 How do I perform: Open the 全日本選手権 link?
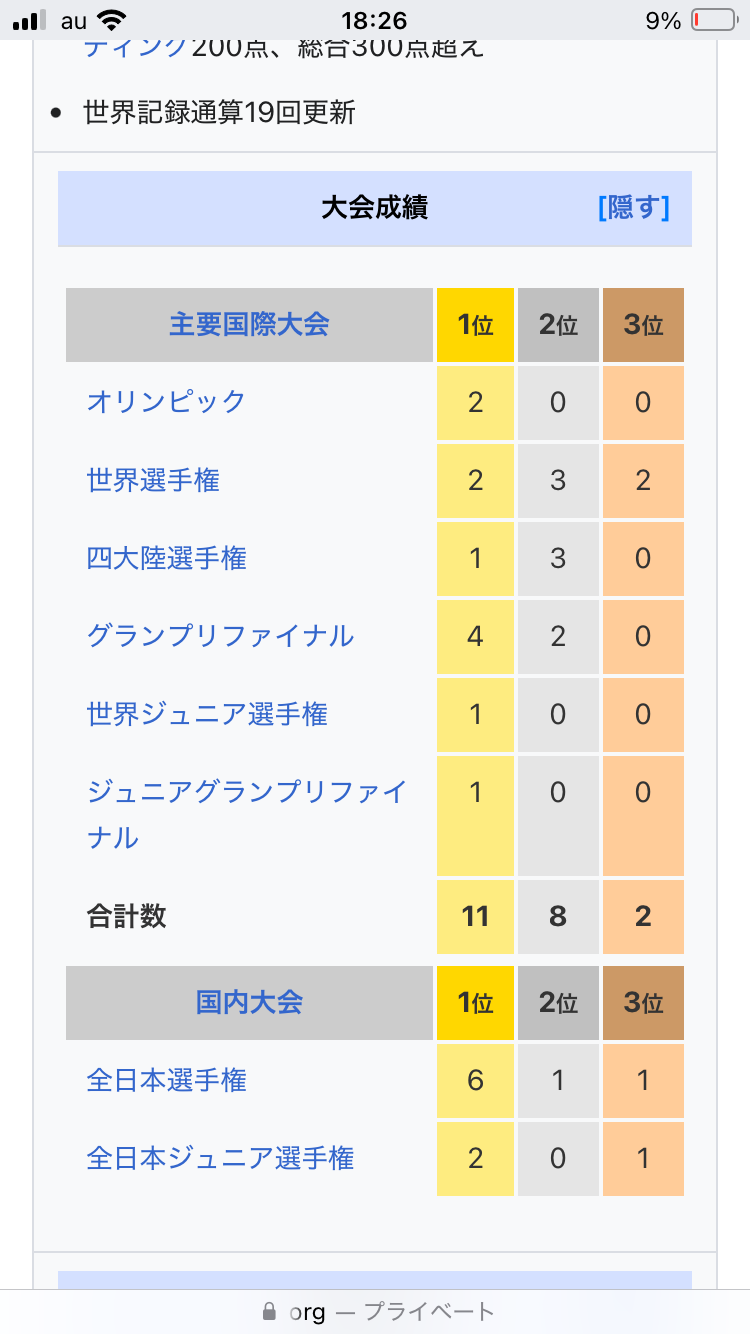[166, 1080]
